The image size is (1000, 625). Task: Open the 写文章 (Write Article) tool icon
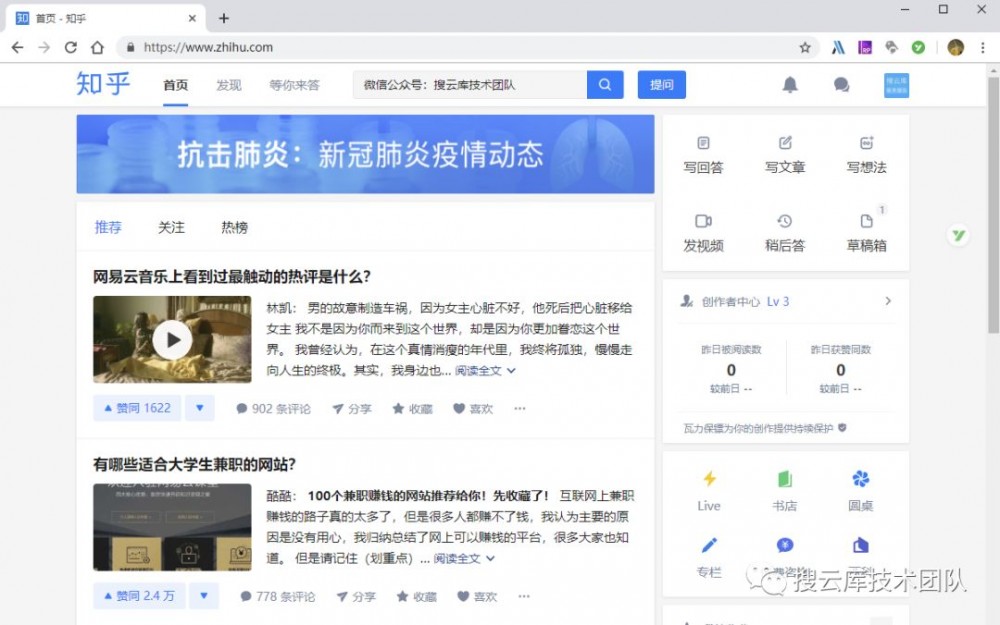pyautogui.click(x=784, y=145)
